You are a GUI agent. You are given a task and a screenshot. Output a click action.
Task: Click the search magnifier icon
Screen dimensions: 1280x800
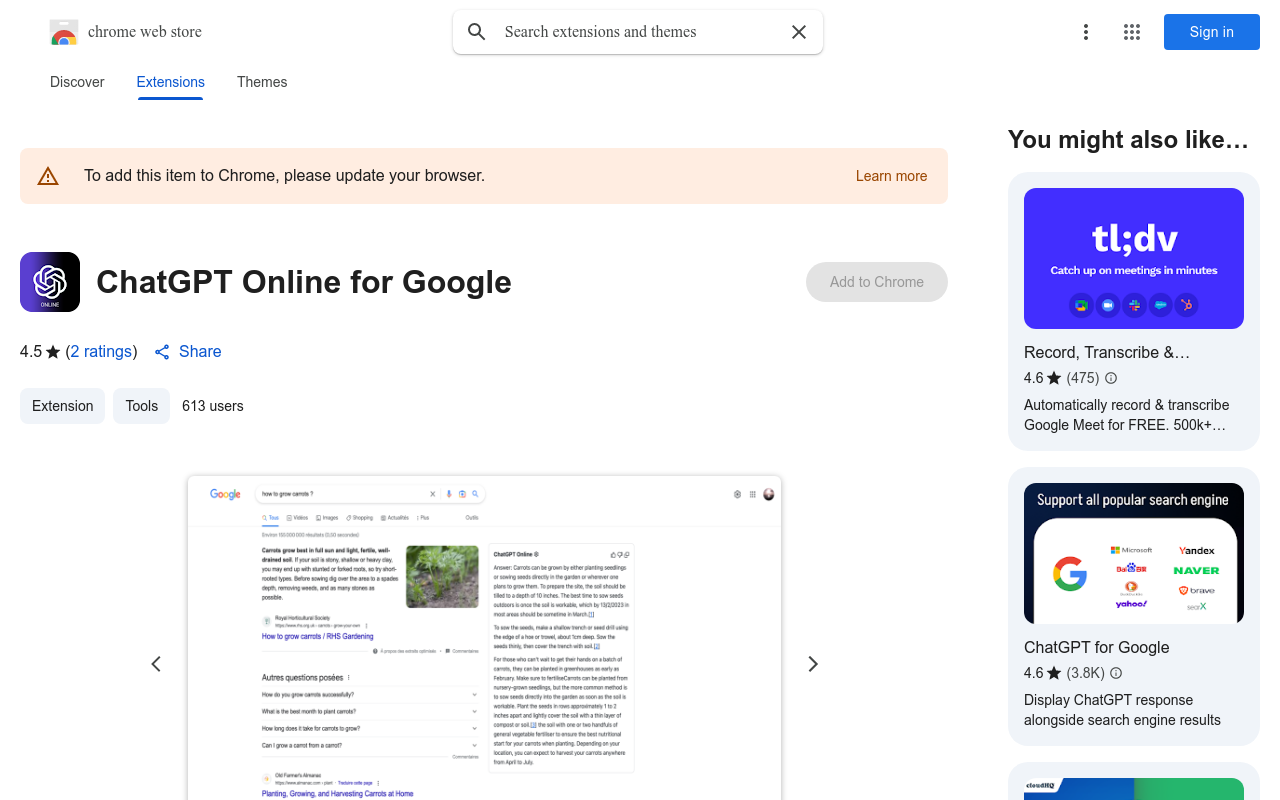pos(477,32)
